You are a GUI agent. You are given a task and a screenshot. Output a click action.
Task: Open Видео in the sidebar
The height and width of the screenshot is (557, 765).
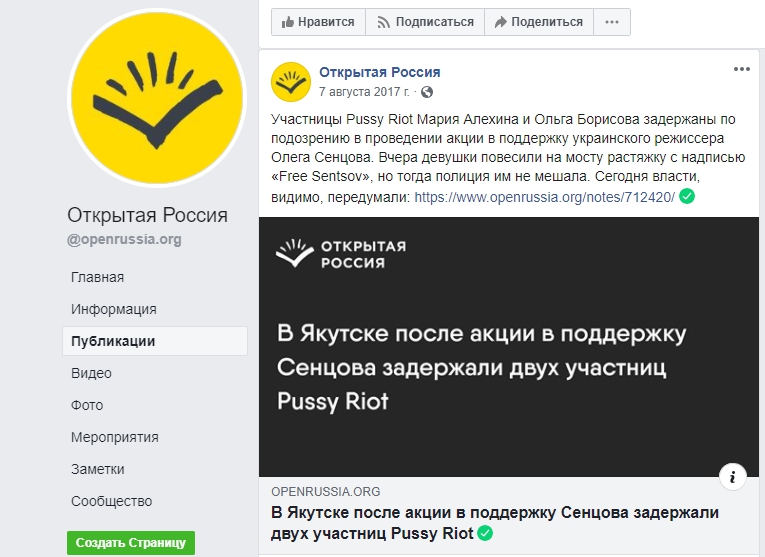coord(91,373)
